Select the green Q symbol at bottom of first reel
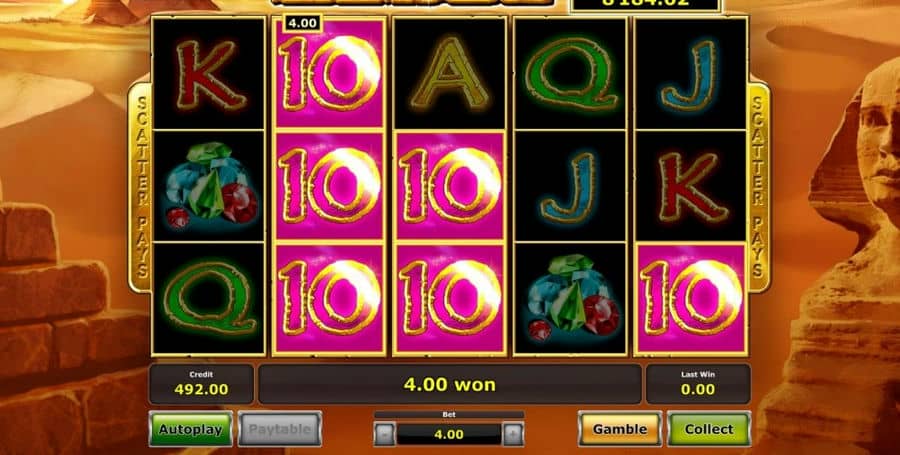This screenshot has width=900, height=455. point(208,298)
